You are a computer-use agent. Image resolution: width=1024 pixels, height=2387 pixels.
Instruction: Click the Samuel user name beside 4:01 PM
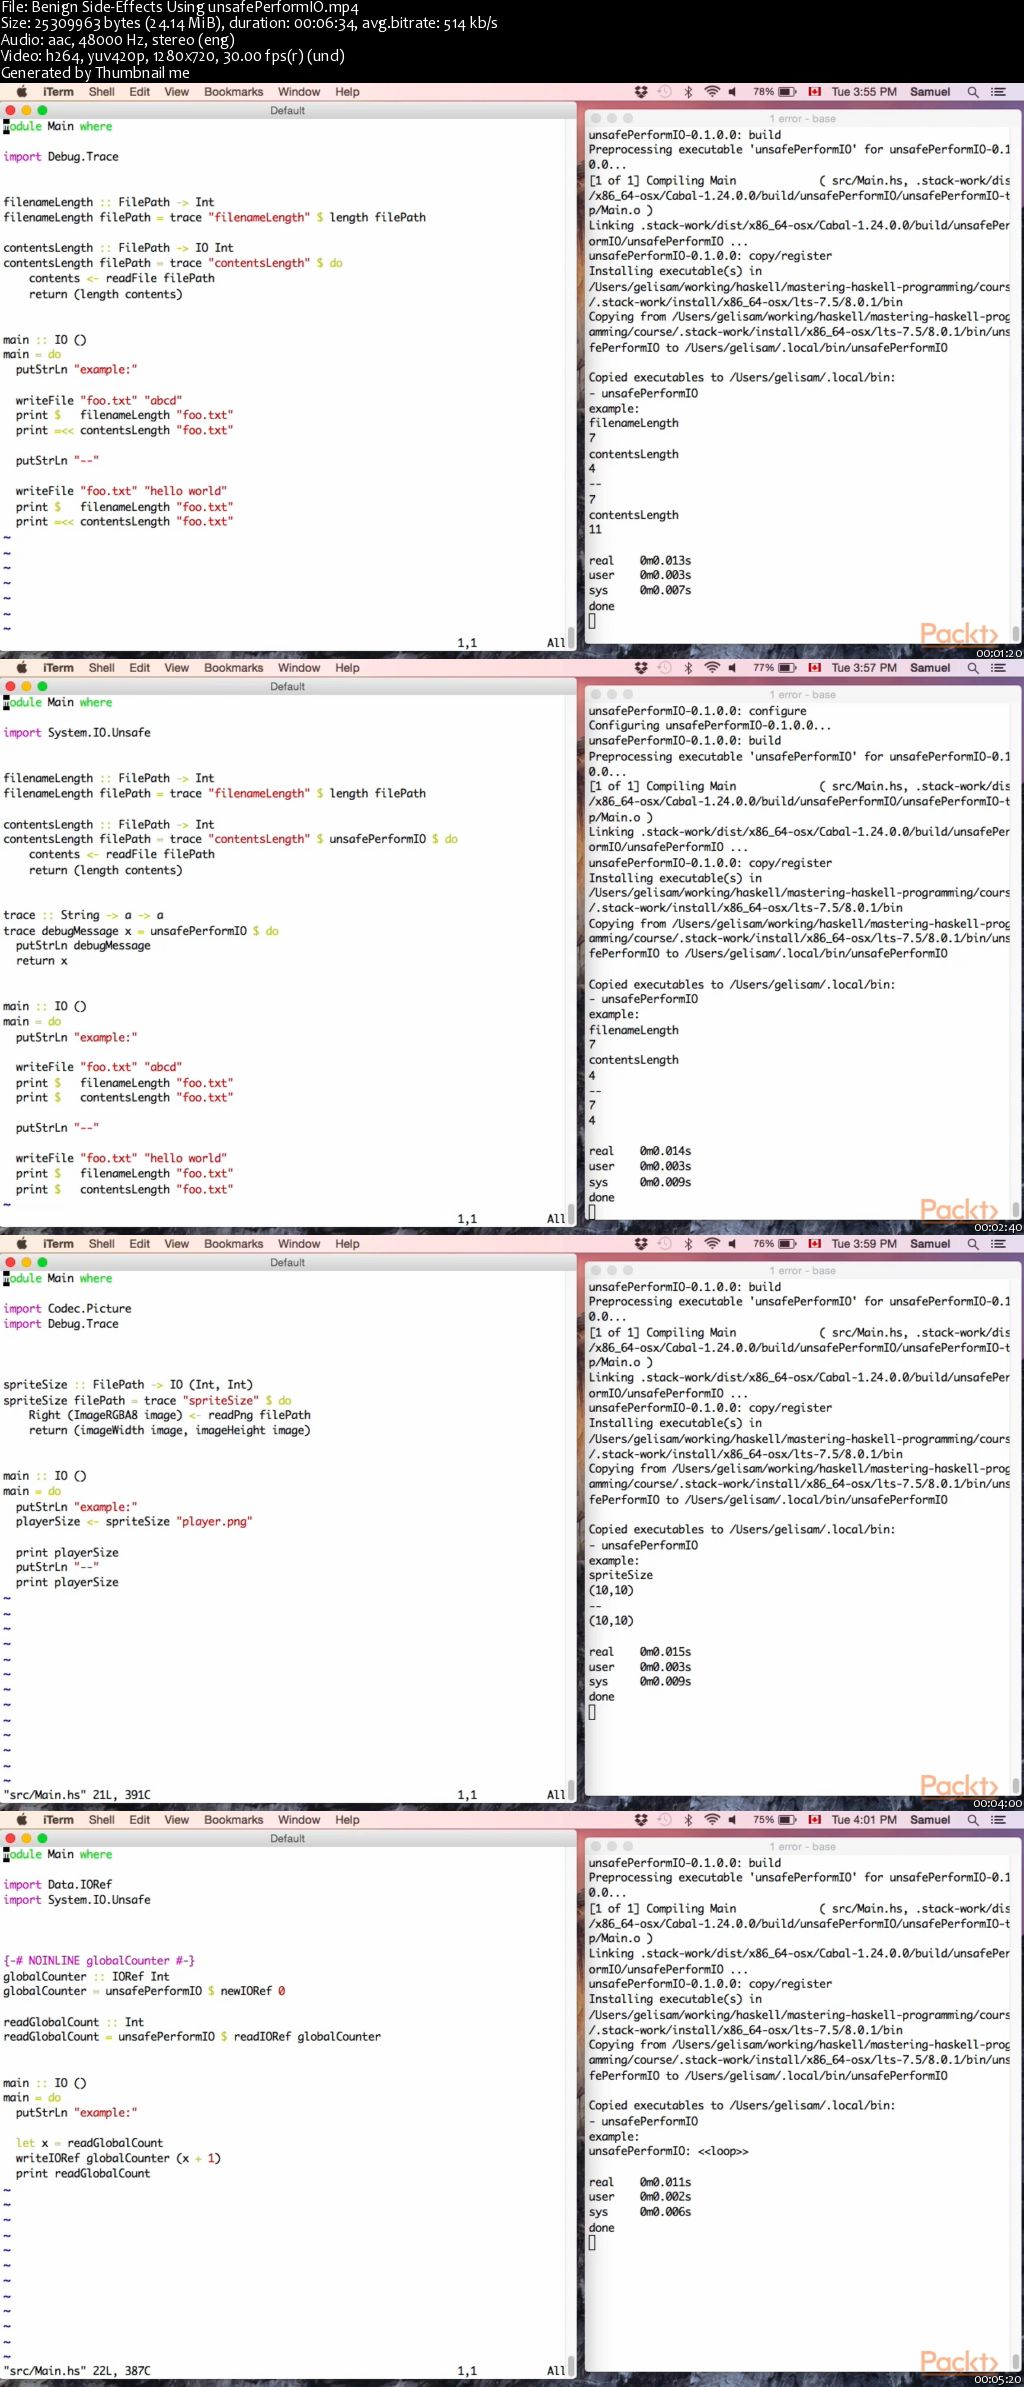click(x=930, y=1820)
